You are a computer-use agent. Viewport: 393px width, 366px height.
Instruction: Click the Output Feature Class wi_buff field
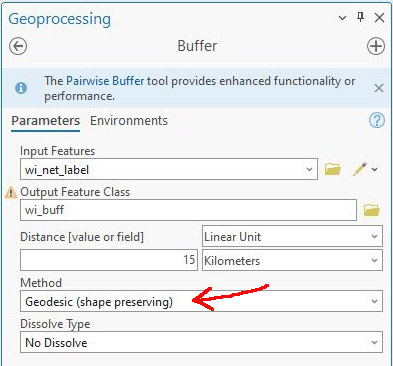pos(188,210)
